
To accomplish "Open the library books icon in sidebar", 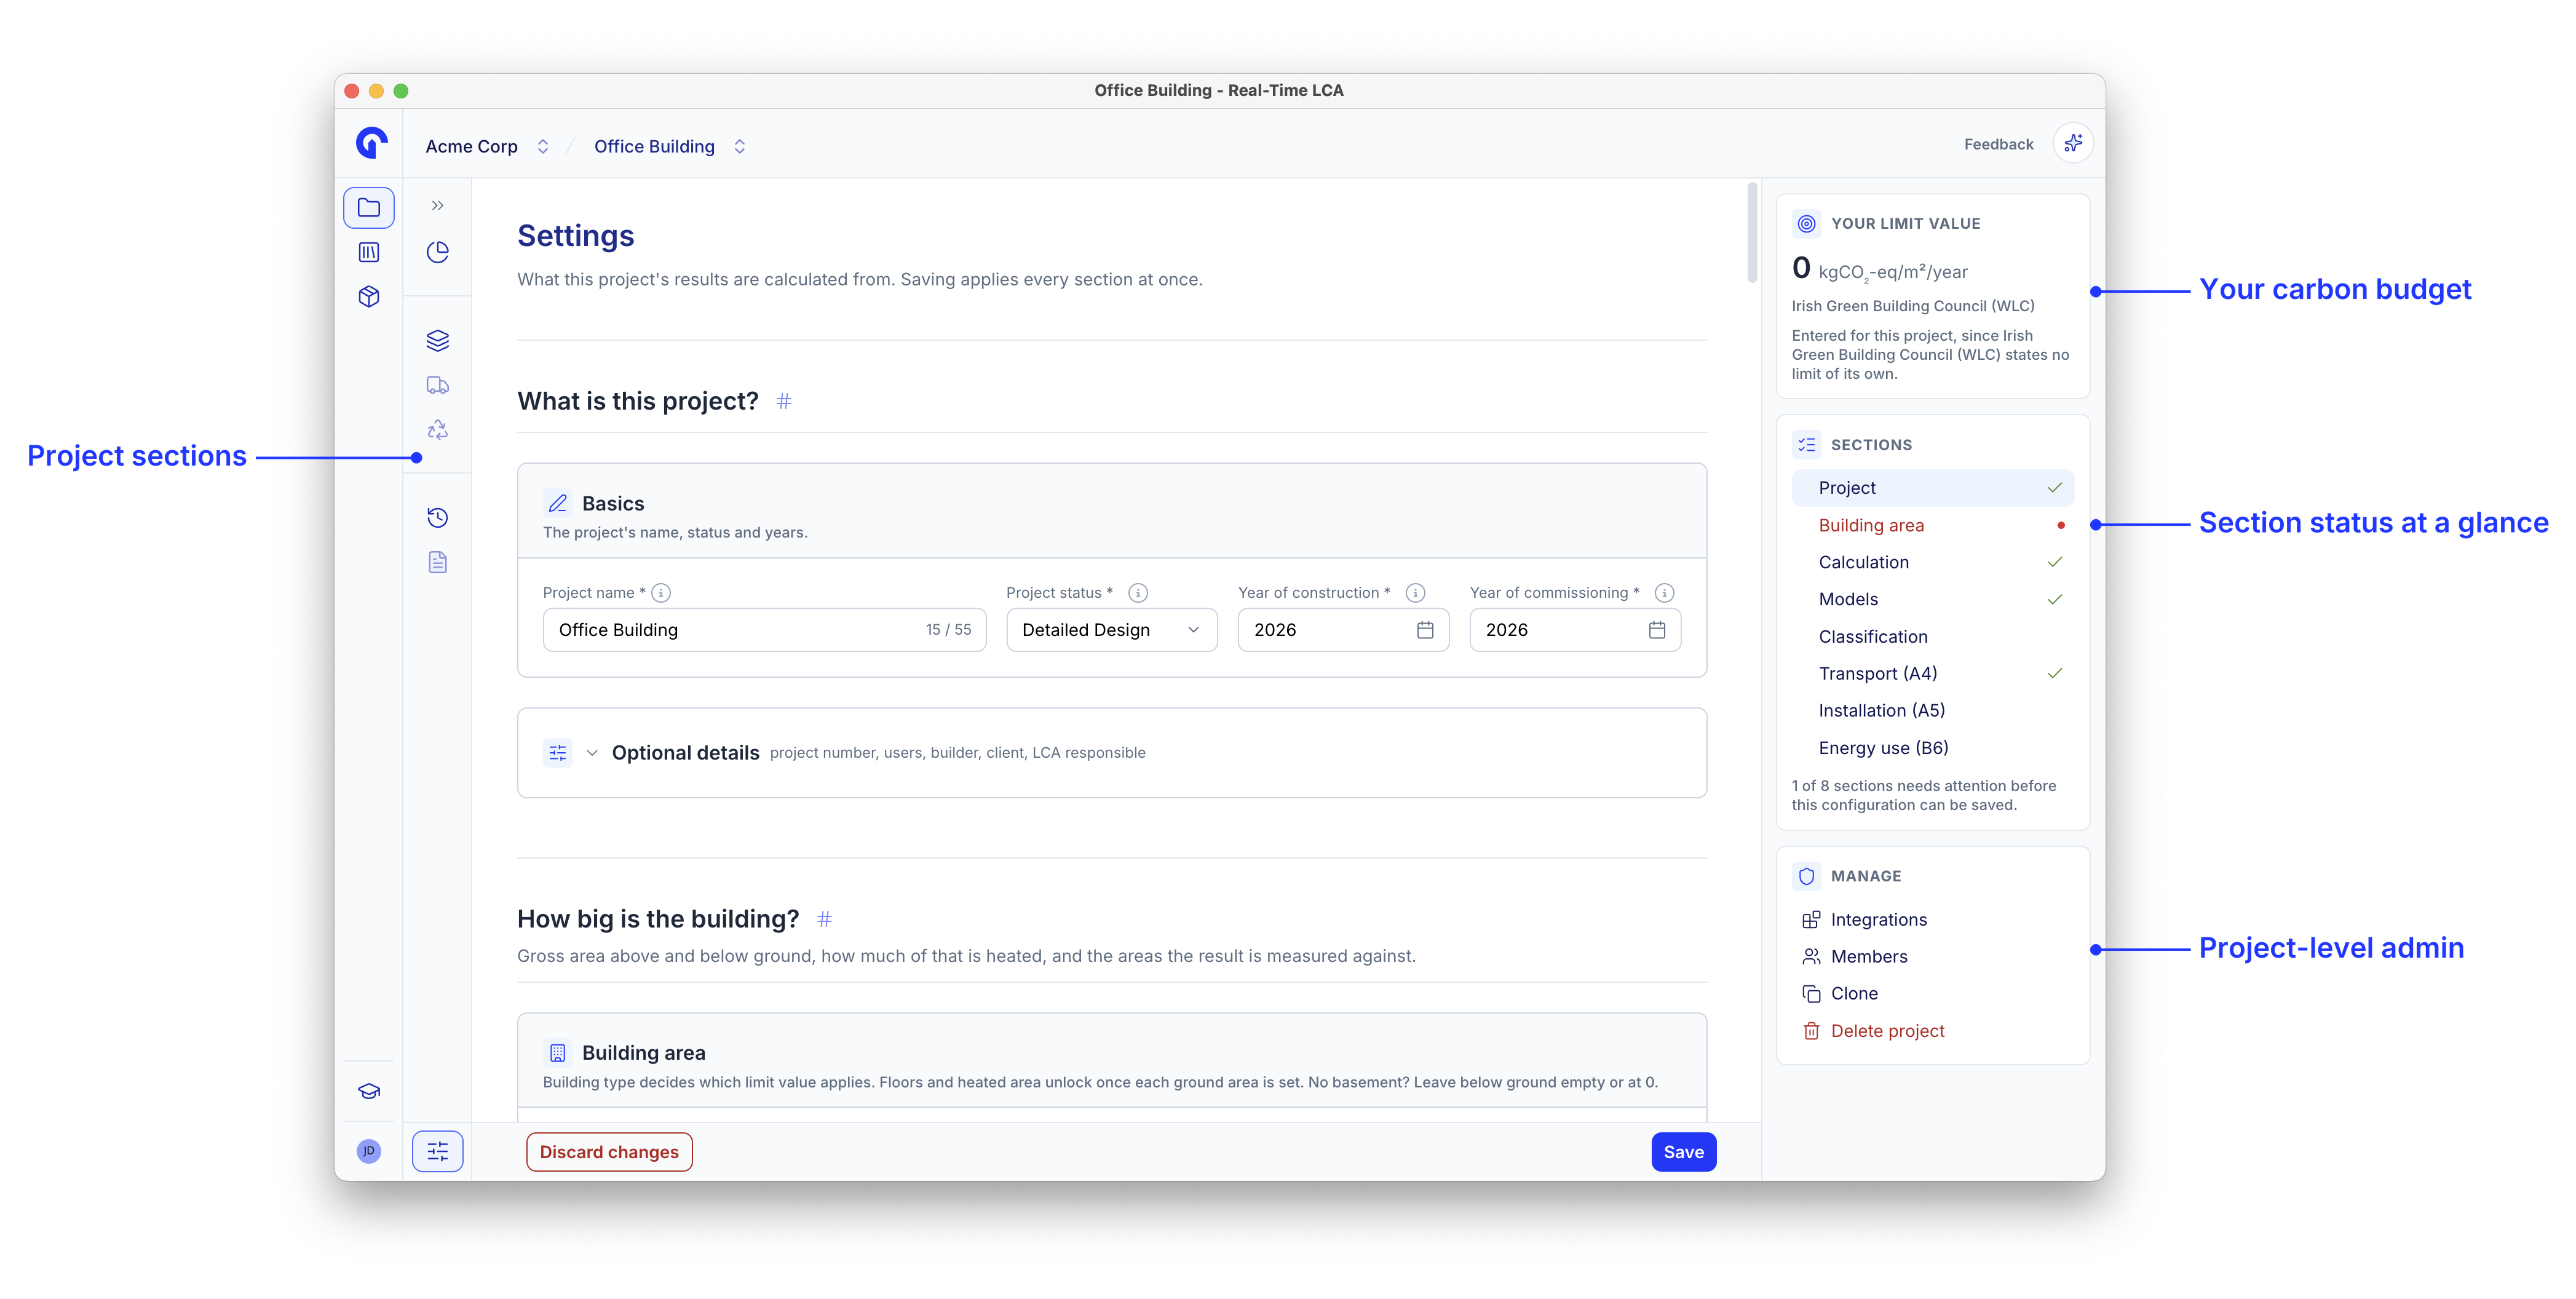I will tap(368, 252).
